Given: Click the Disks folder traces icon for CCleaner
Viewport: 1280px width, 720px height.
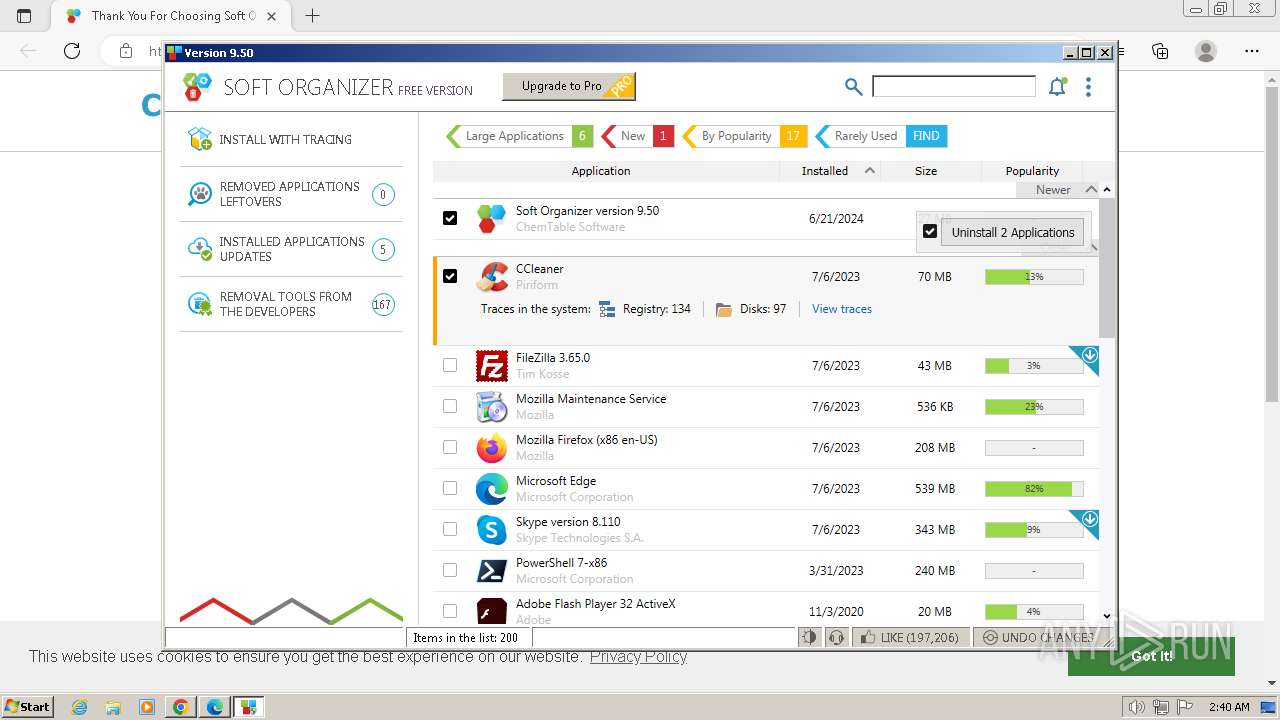Looking at the screenshot, I should [724, 309].
